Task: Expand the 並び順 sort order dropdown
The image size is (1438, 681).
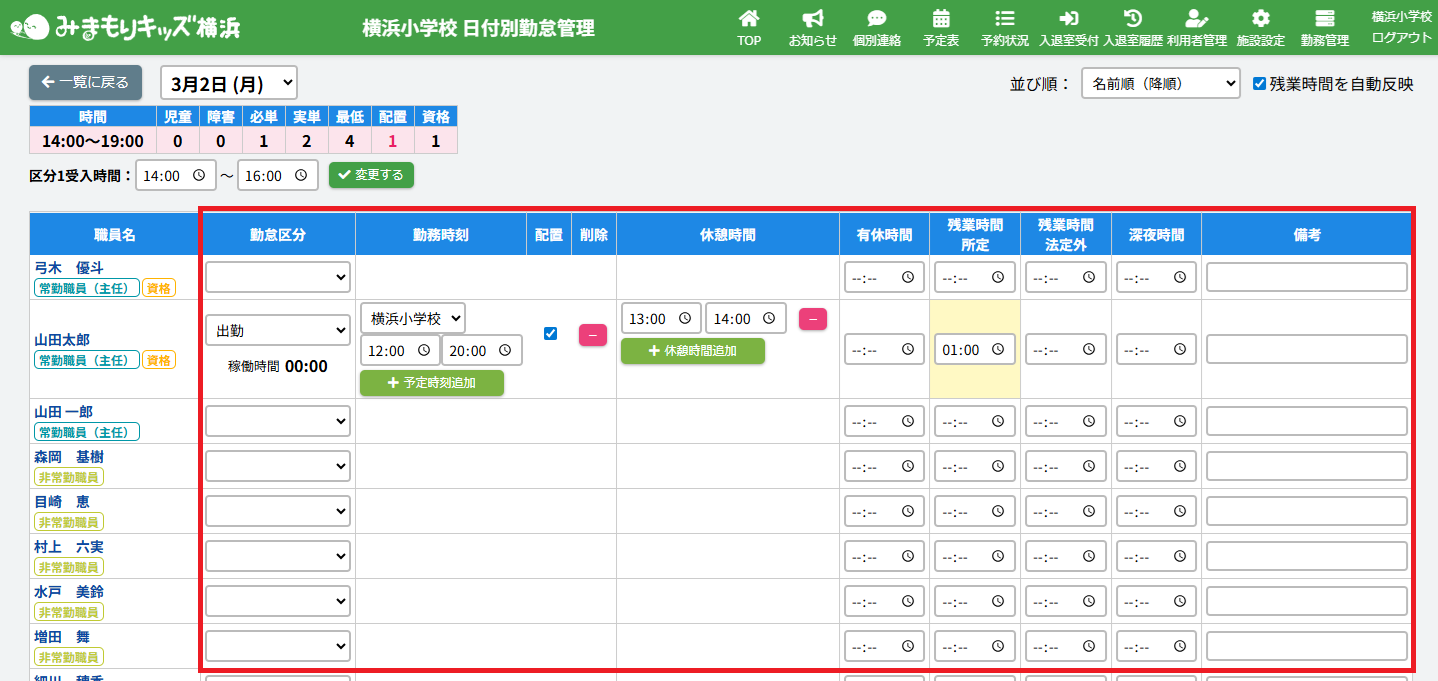Action: [1160, 84]
